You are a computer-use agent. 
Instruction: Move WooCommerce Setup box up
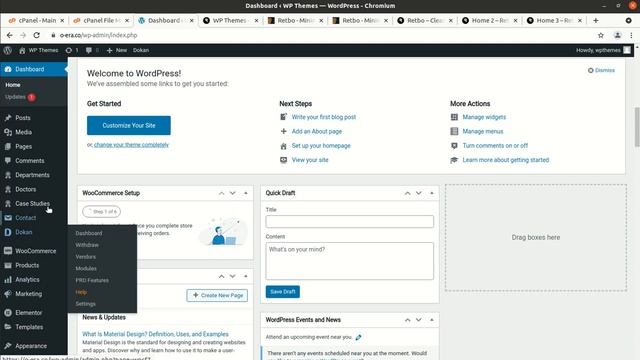[x=221, y=193]
